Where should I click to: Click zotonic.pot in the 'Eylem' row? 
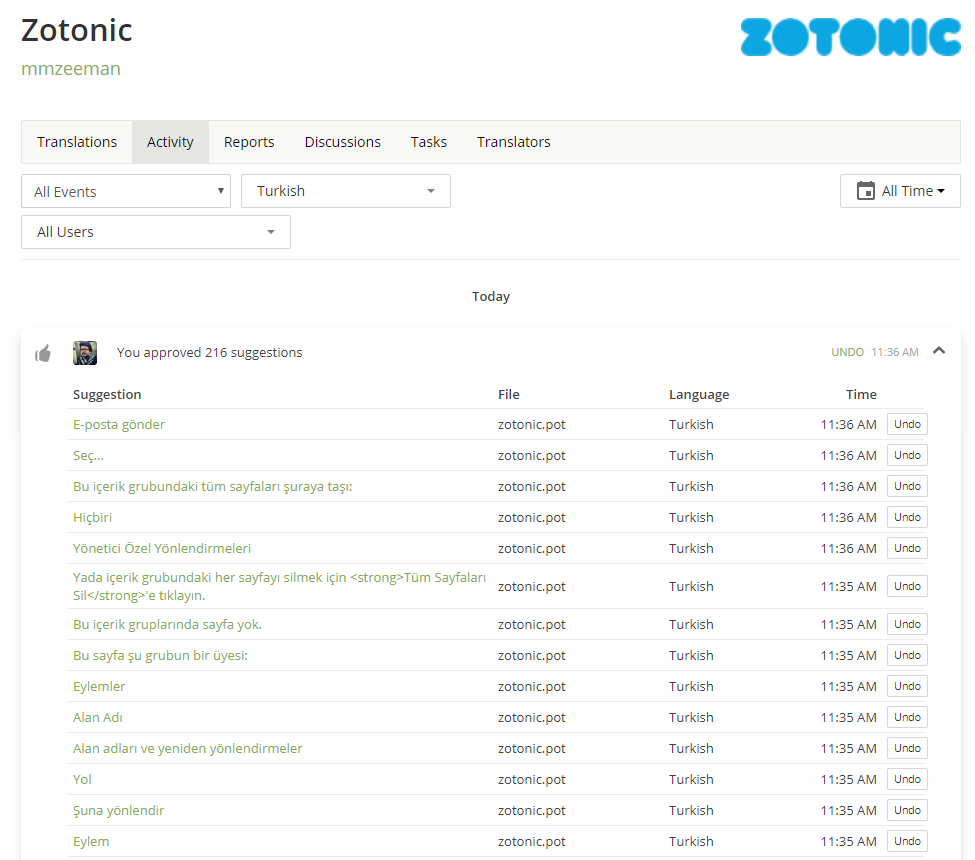click(532, 842)
